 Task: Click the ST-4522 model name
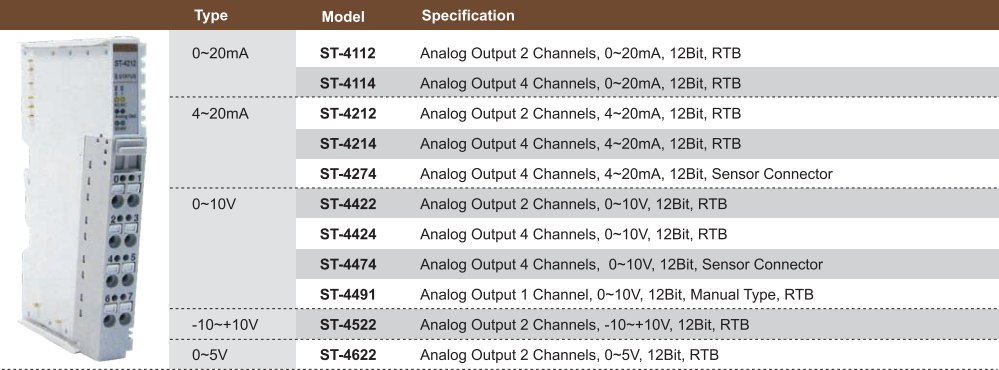click(x=348, y=325)
